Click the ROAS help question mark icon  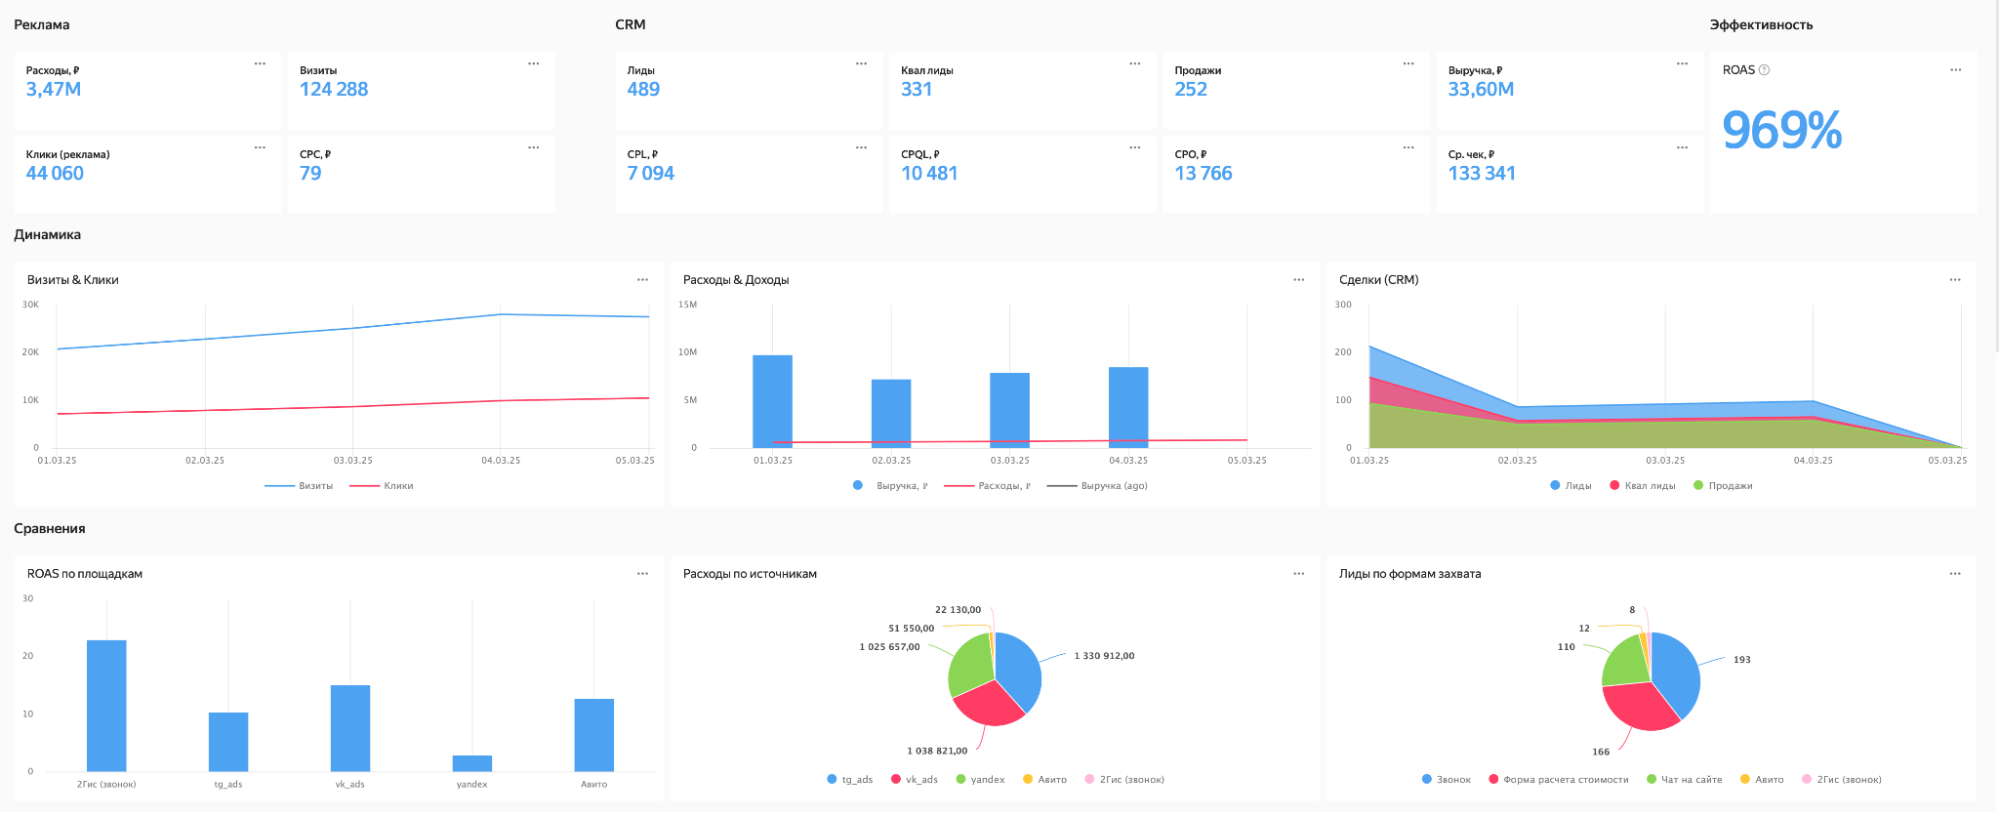point(1764,70)
